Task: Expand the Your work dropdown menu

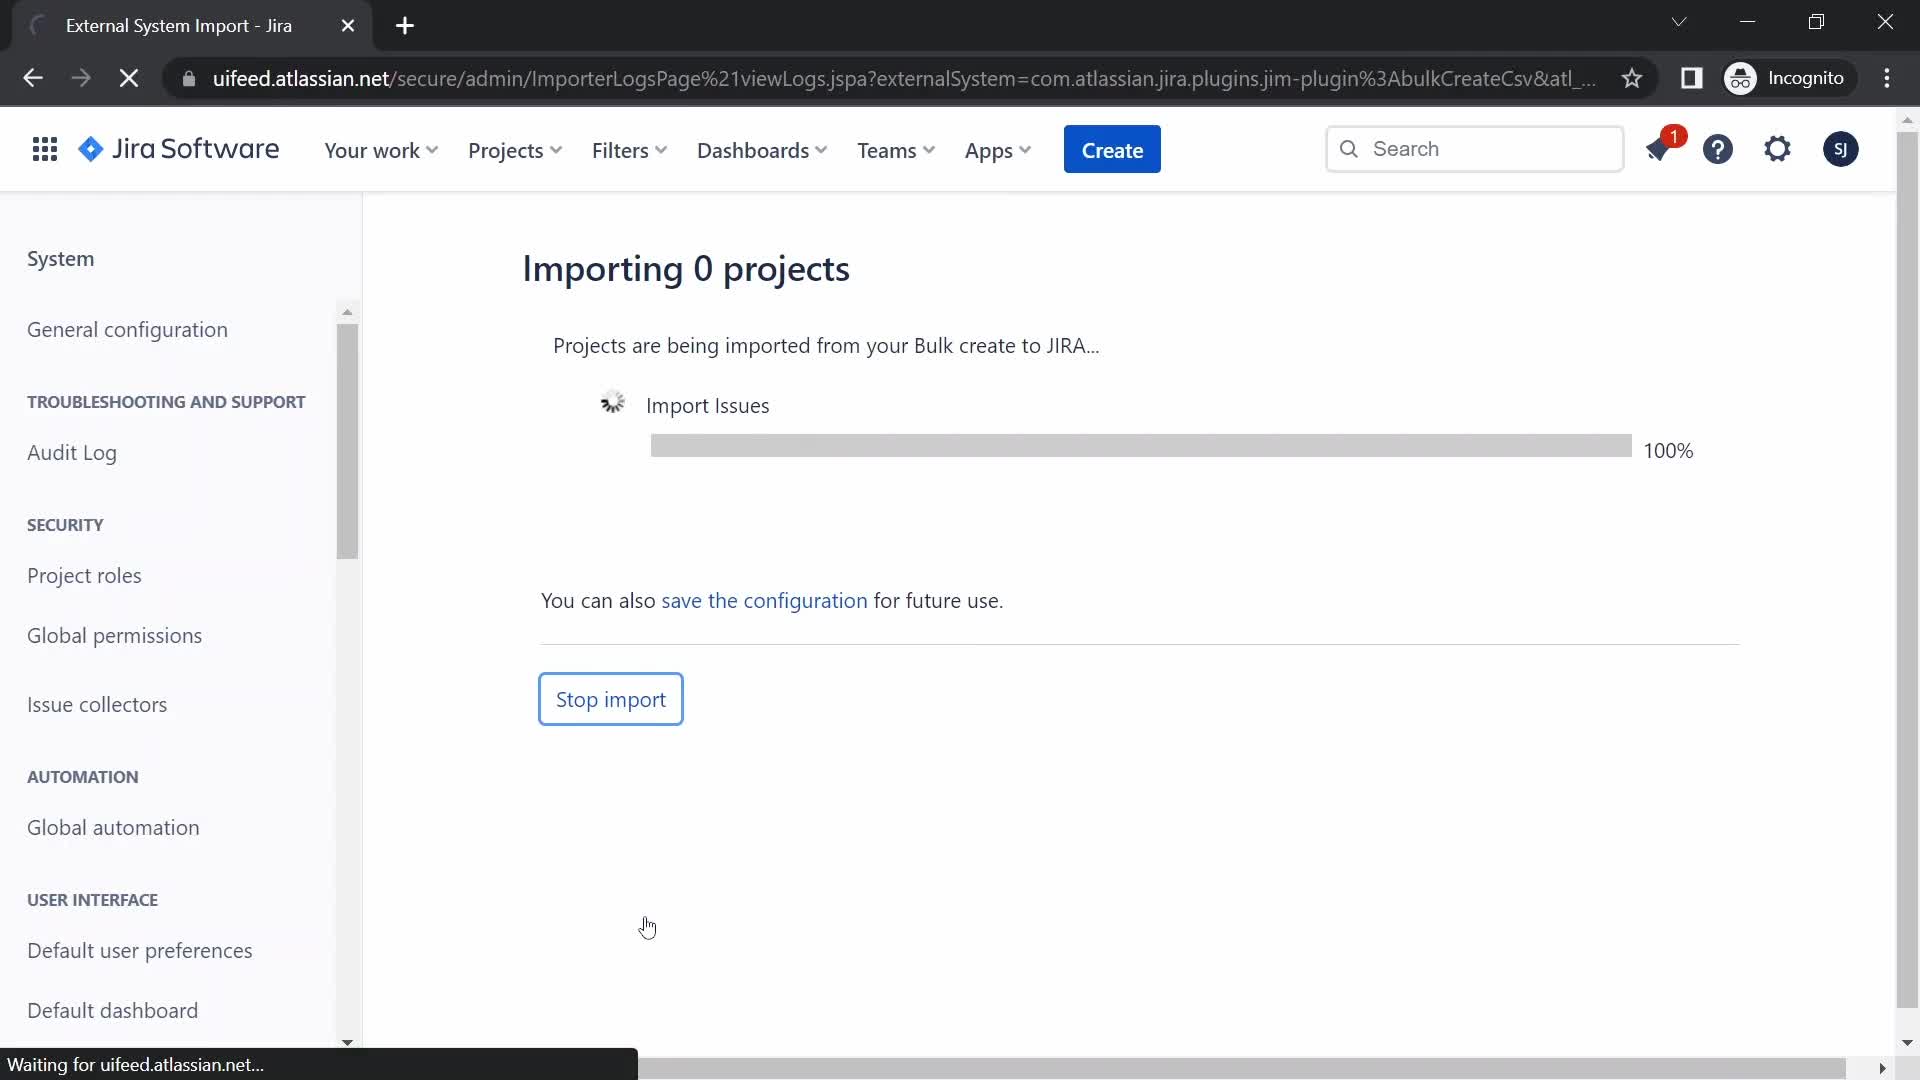Action: click(x=381, y=149)
